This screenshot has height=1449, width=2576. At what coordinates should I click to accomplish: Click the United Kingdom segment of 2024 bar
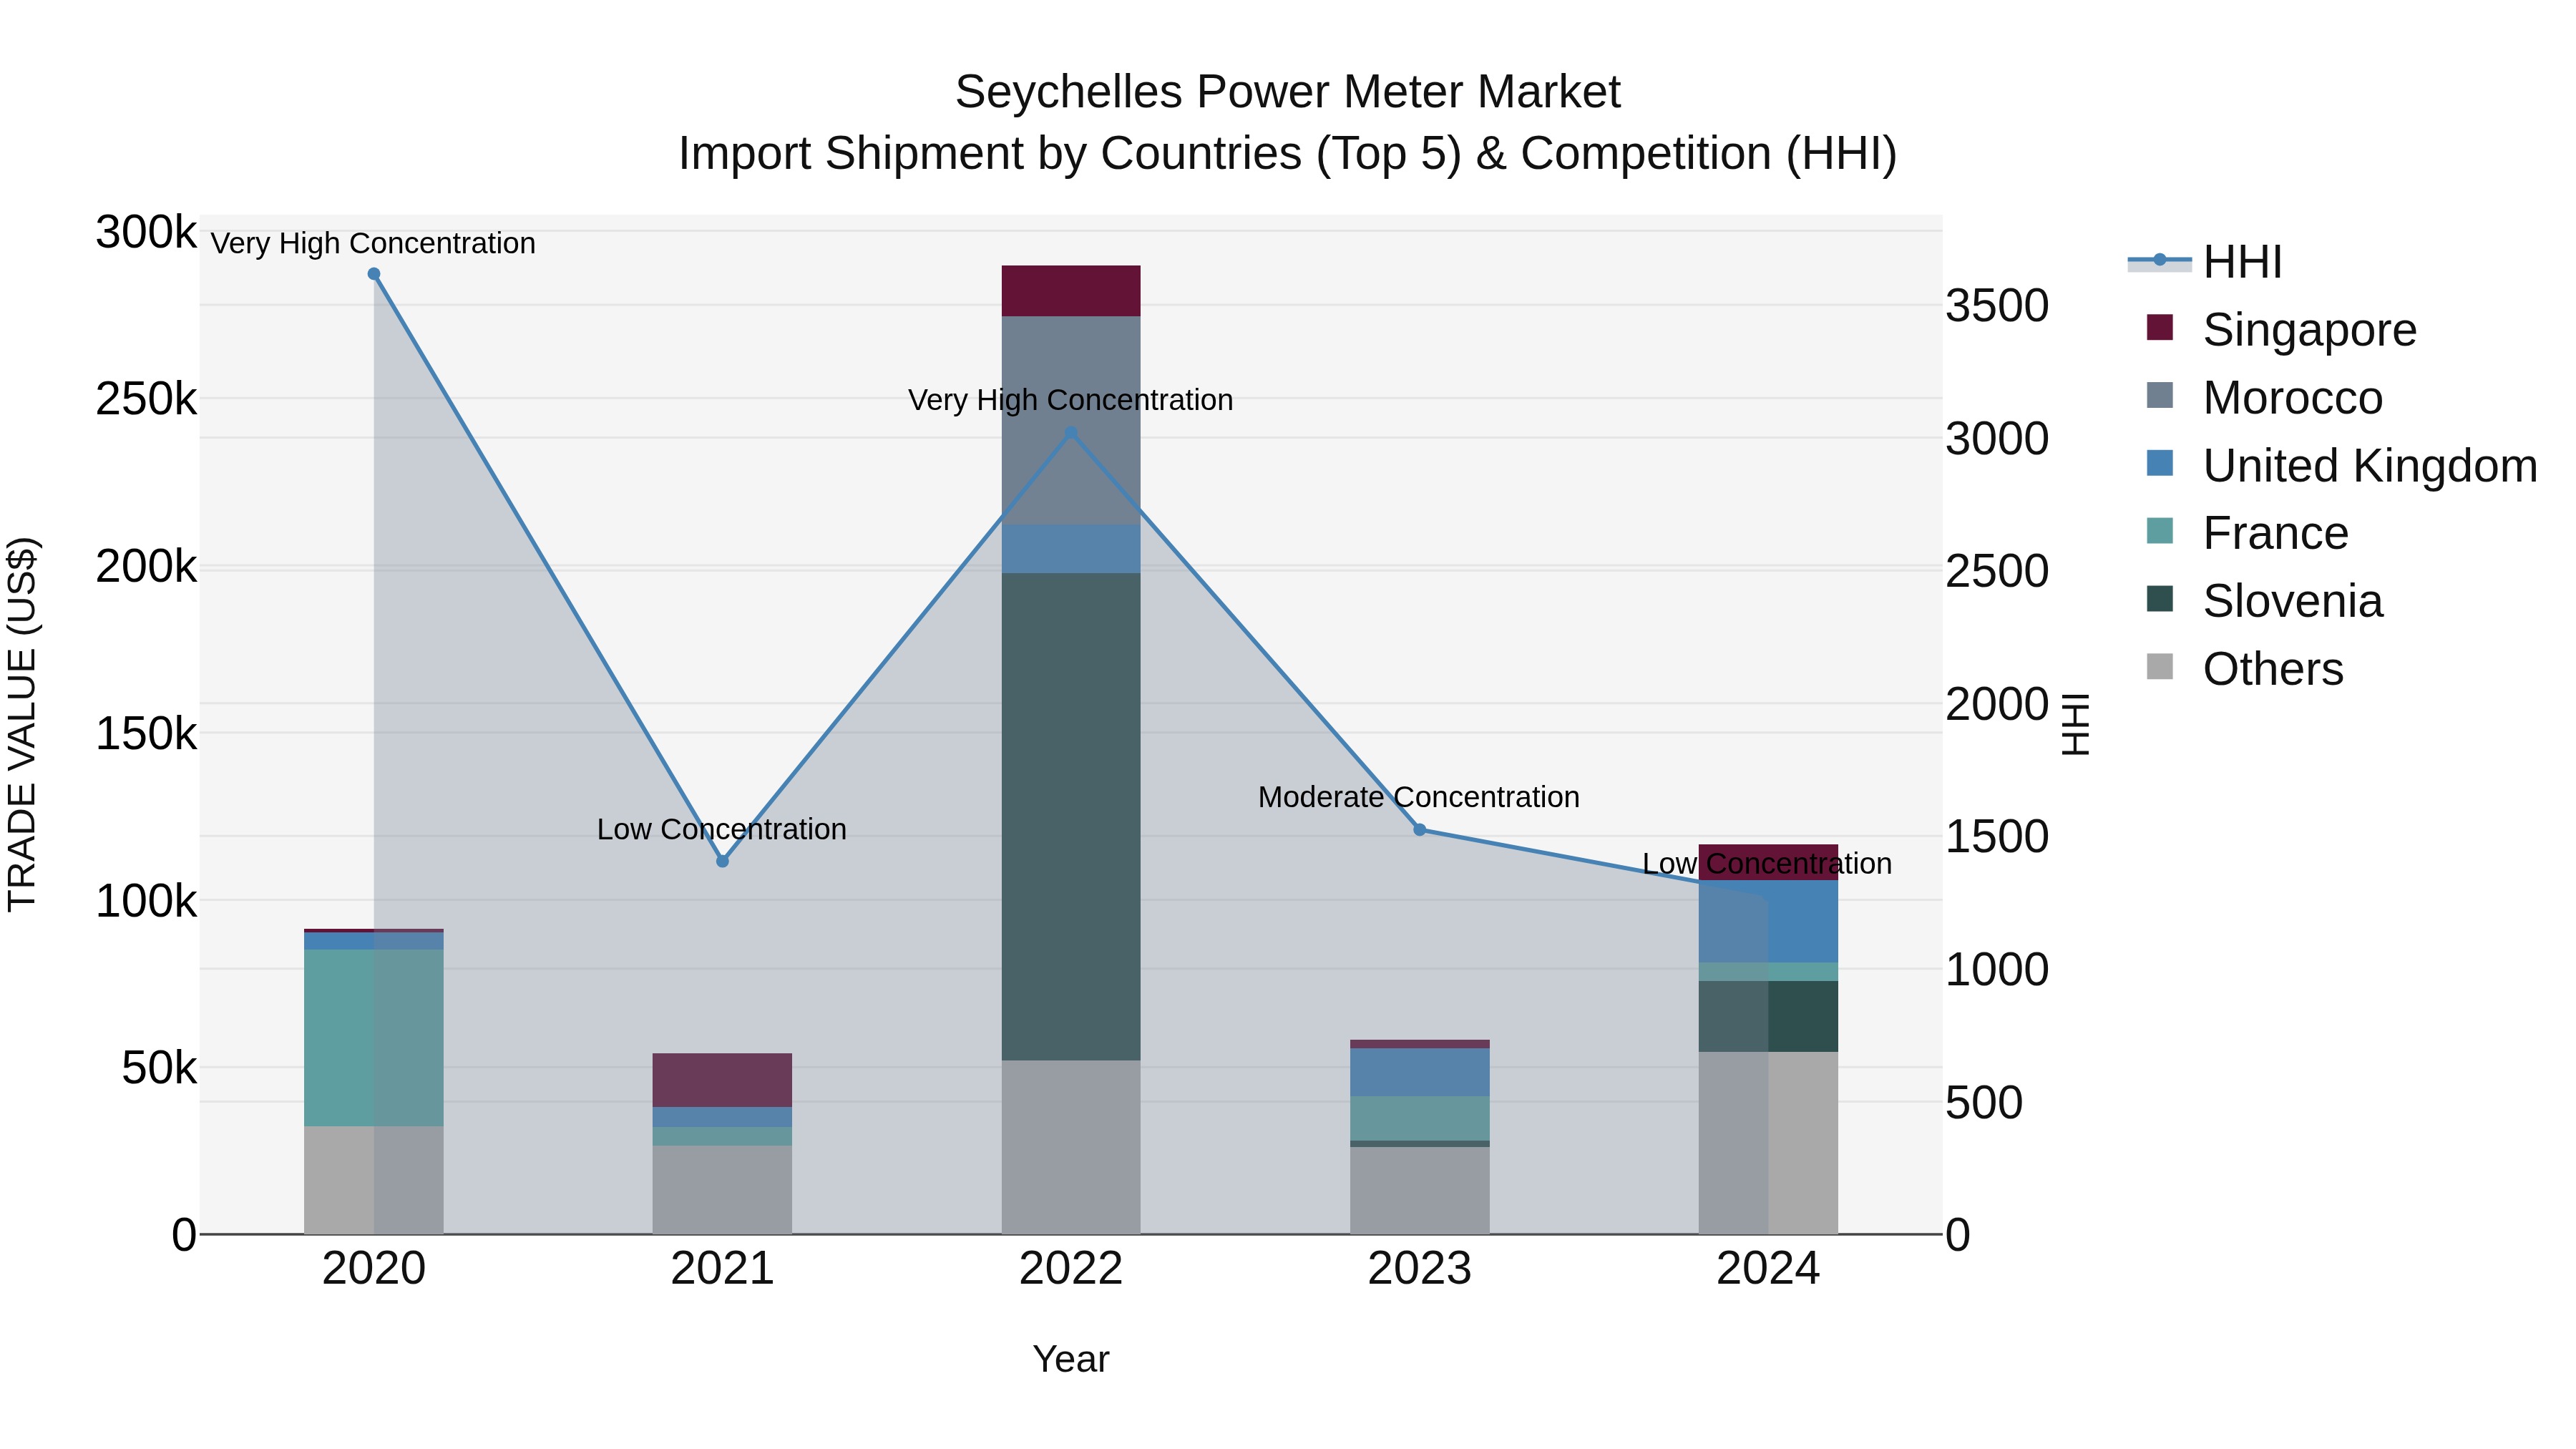(1768, 921)
